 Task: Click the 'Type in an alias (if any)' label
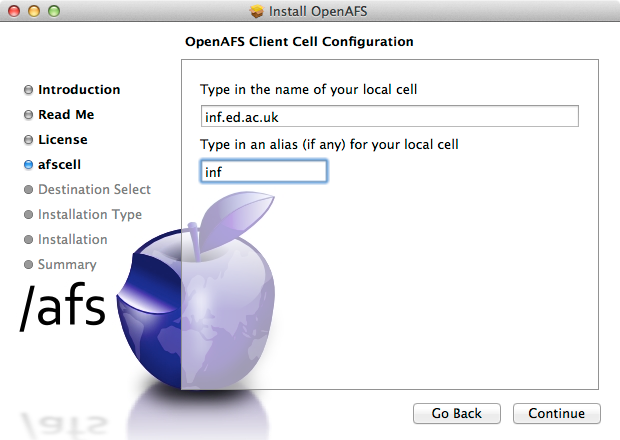(x=329, y=145)
